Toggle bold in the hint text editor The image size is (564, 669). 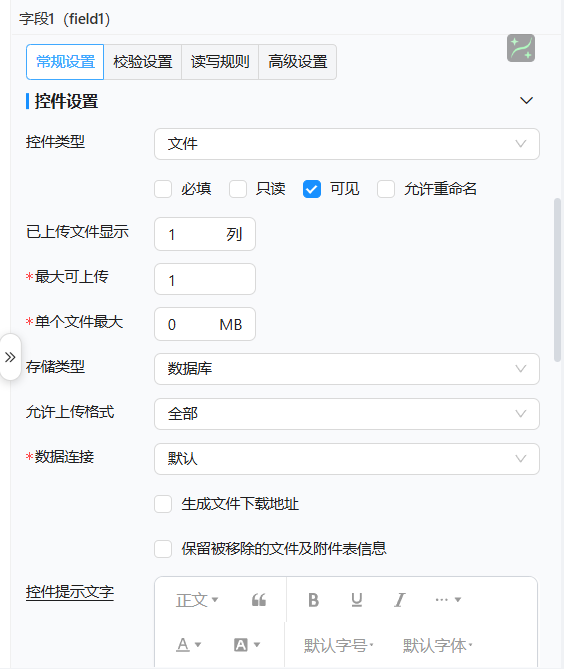(314, 600)
